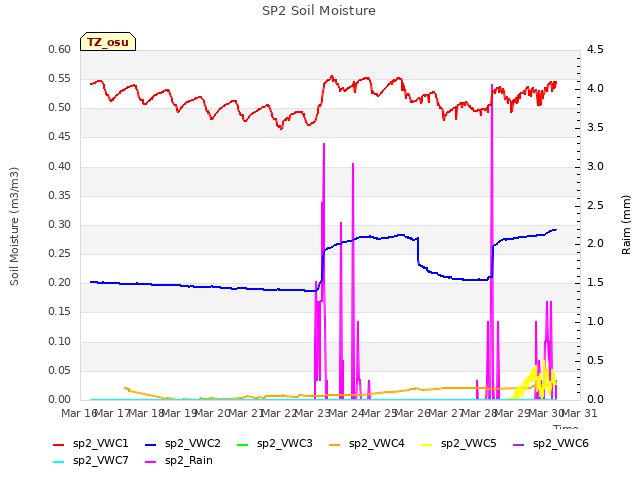Click the 4.0 right axis tick label

pyautogui.click(x=595, y=89)
